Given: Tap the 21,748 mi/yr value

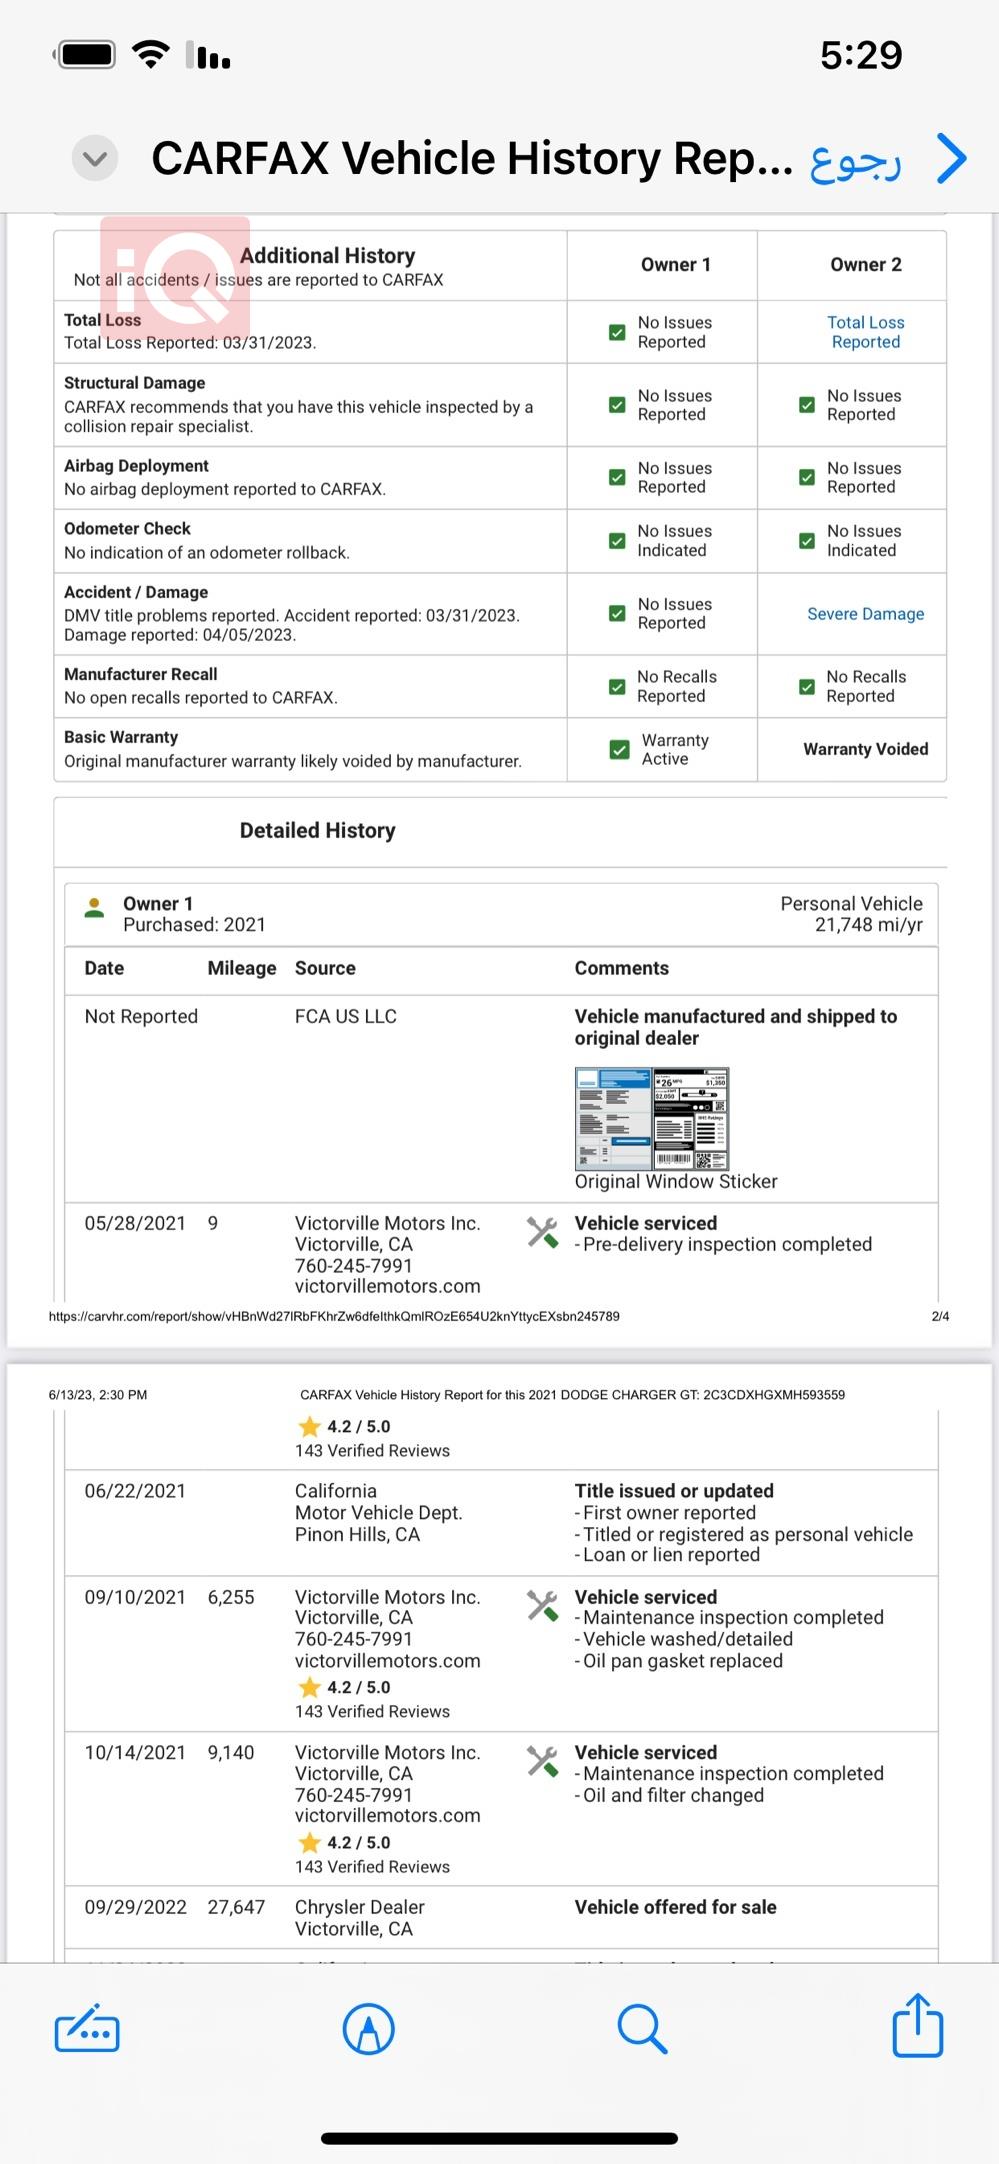Looking at the screenshot, I should click(868, 925).
